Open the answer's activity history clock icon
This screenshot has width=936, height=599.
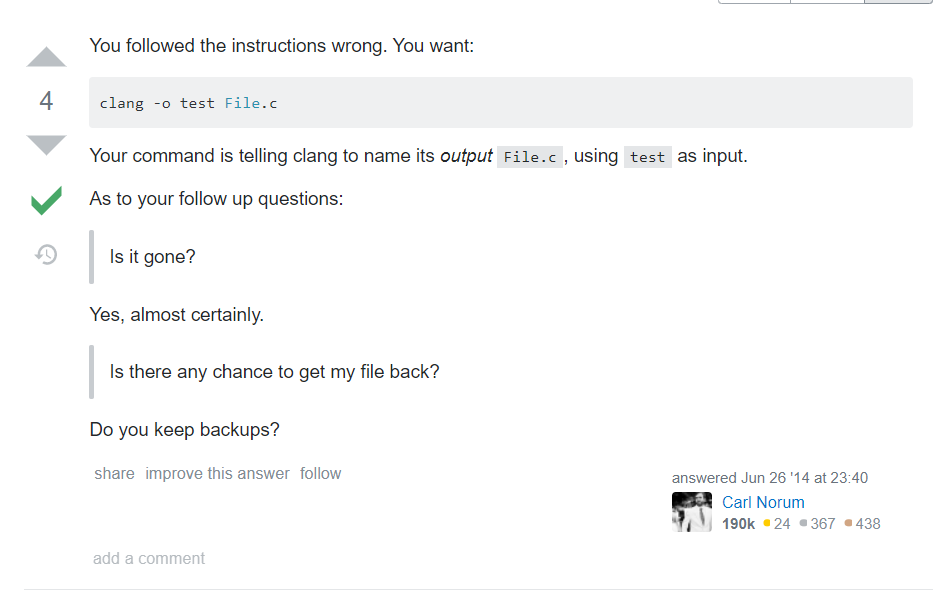tap(46, 254)
